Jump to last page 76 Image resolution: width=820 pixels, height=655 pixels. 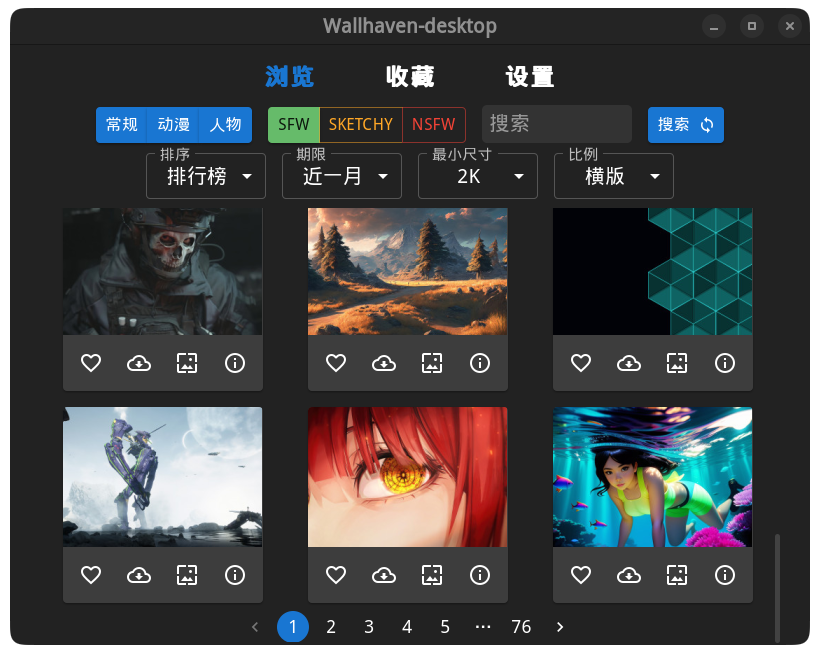coord(521,627)
